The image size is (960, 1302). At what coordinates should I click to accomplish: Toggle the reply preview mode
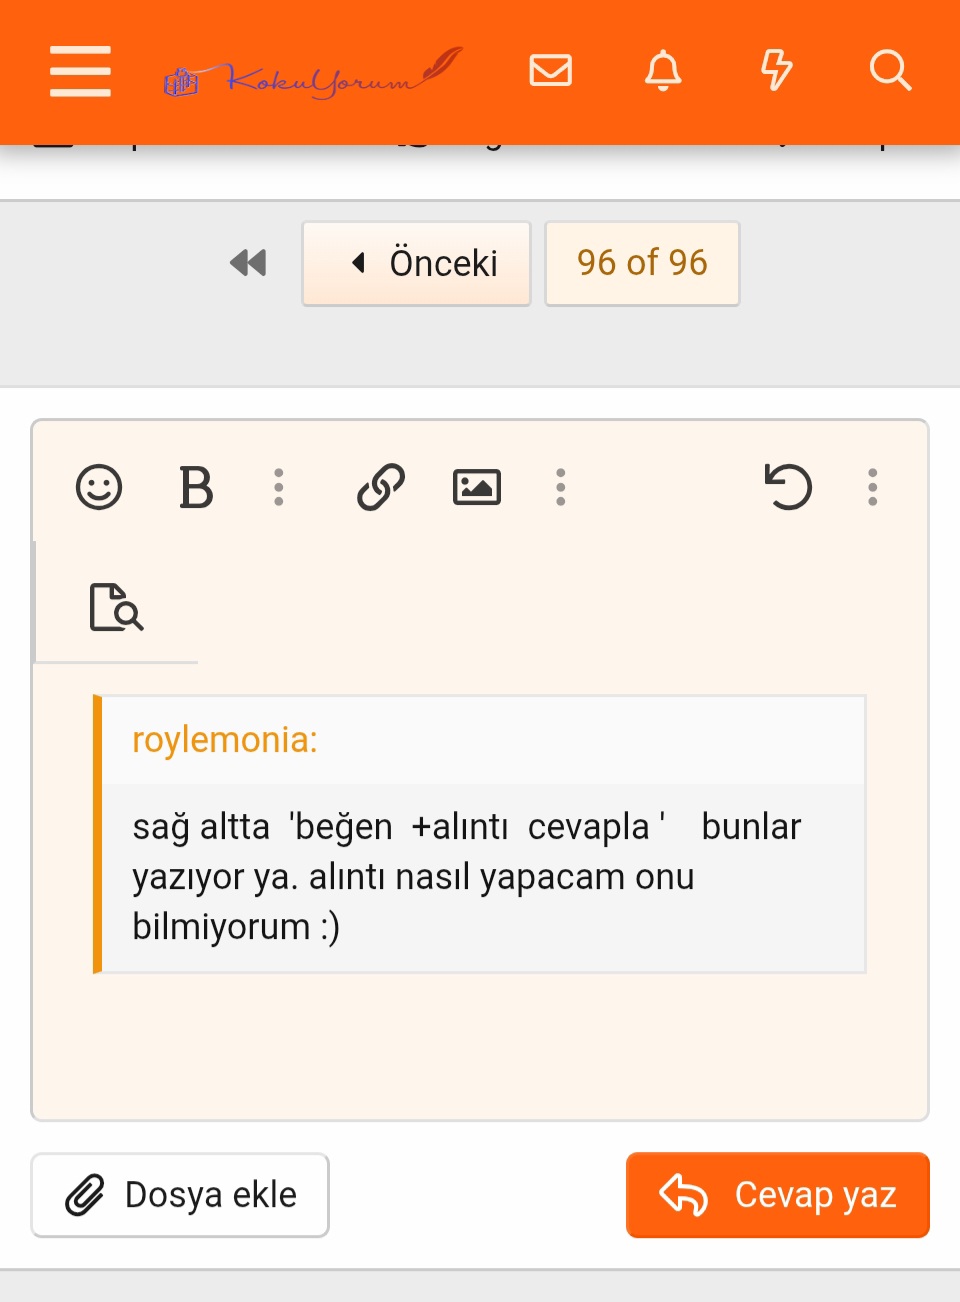click(116, 607)
